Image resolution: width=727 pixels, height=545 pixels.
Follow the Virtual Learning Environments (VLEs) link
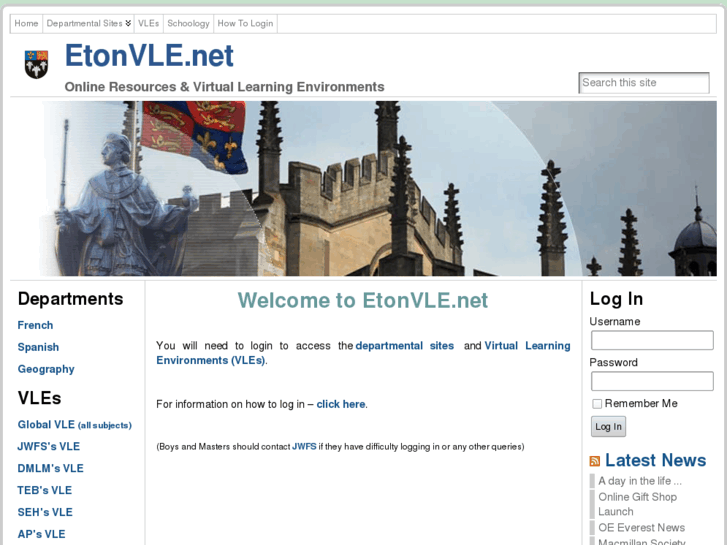(363, 353)
